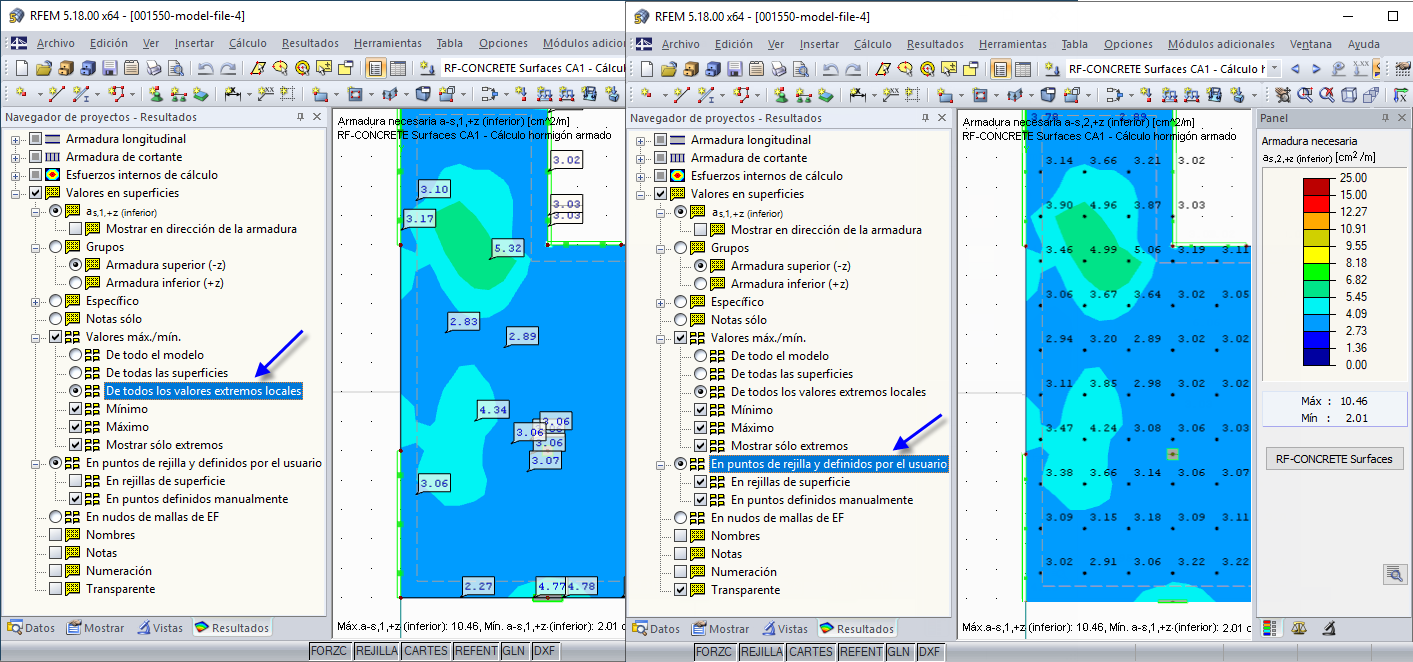
Task: Select new node tool in front window
Action: 646,95
